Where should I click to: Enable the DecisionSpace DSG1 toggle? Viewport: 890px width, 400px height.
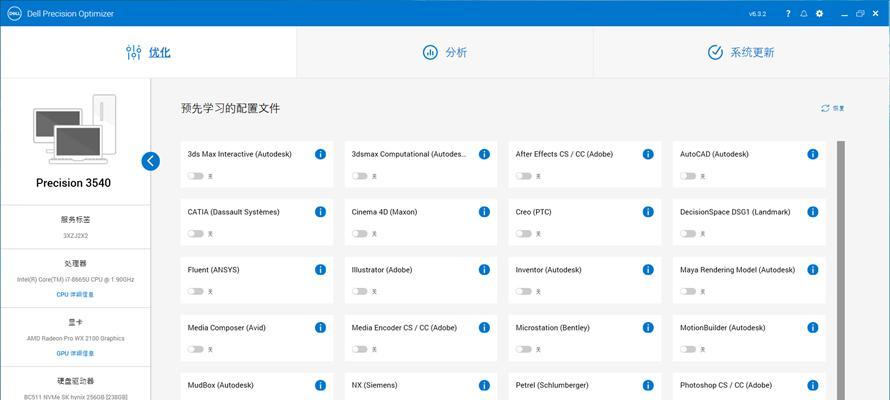click(x=688, y=234)
